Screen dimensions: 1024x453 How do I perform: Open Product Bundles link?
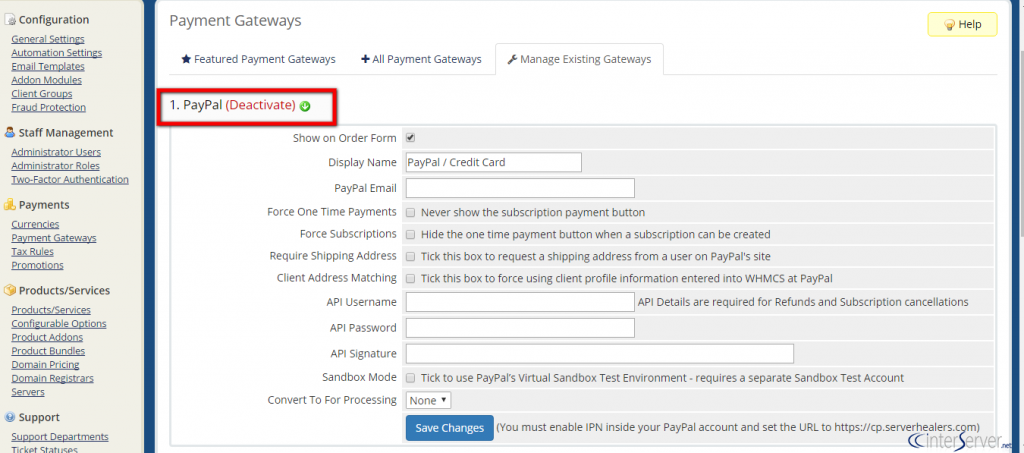48,351
